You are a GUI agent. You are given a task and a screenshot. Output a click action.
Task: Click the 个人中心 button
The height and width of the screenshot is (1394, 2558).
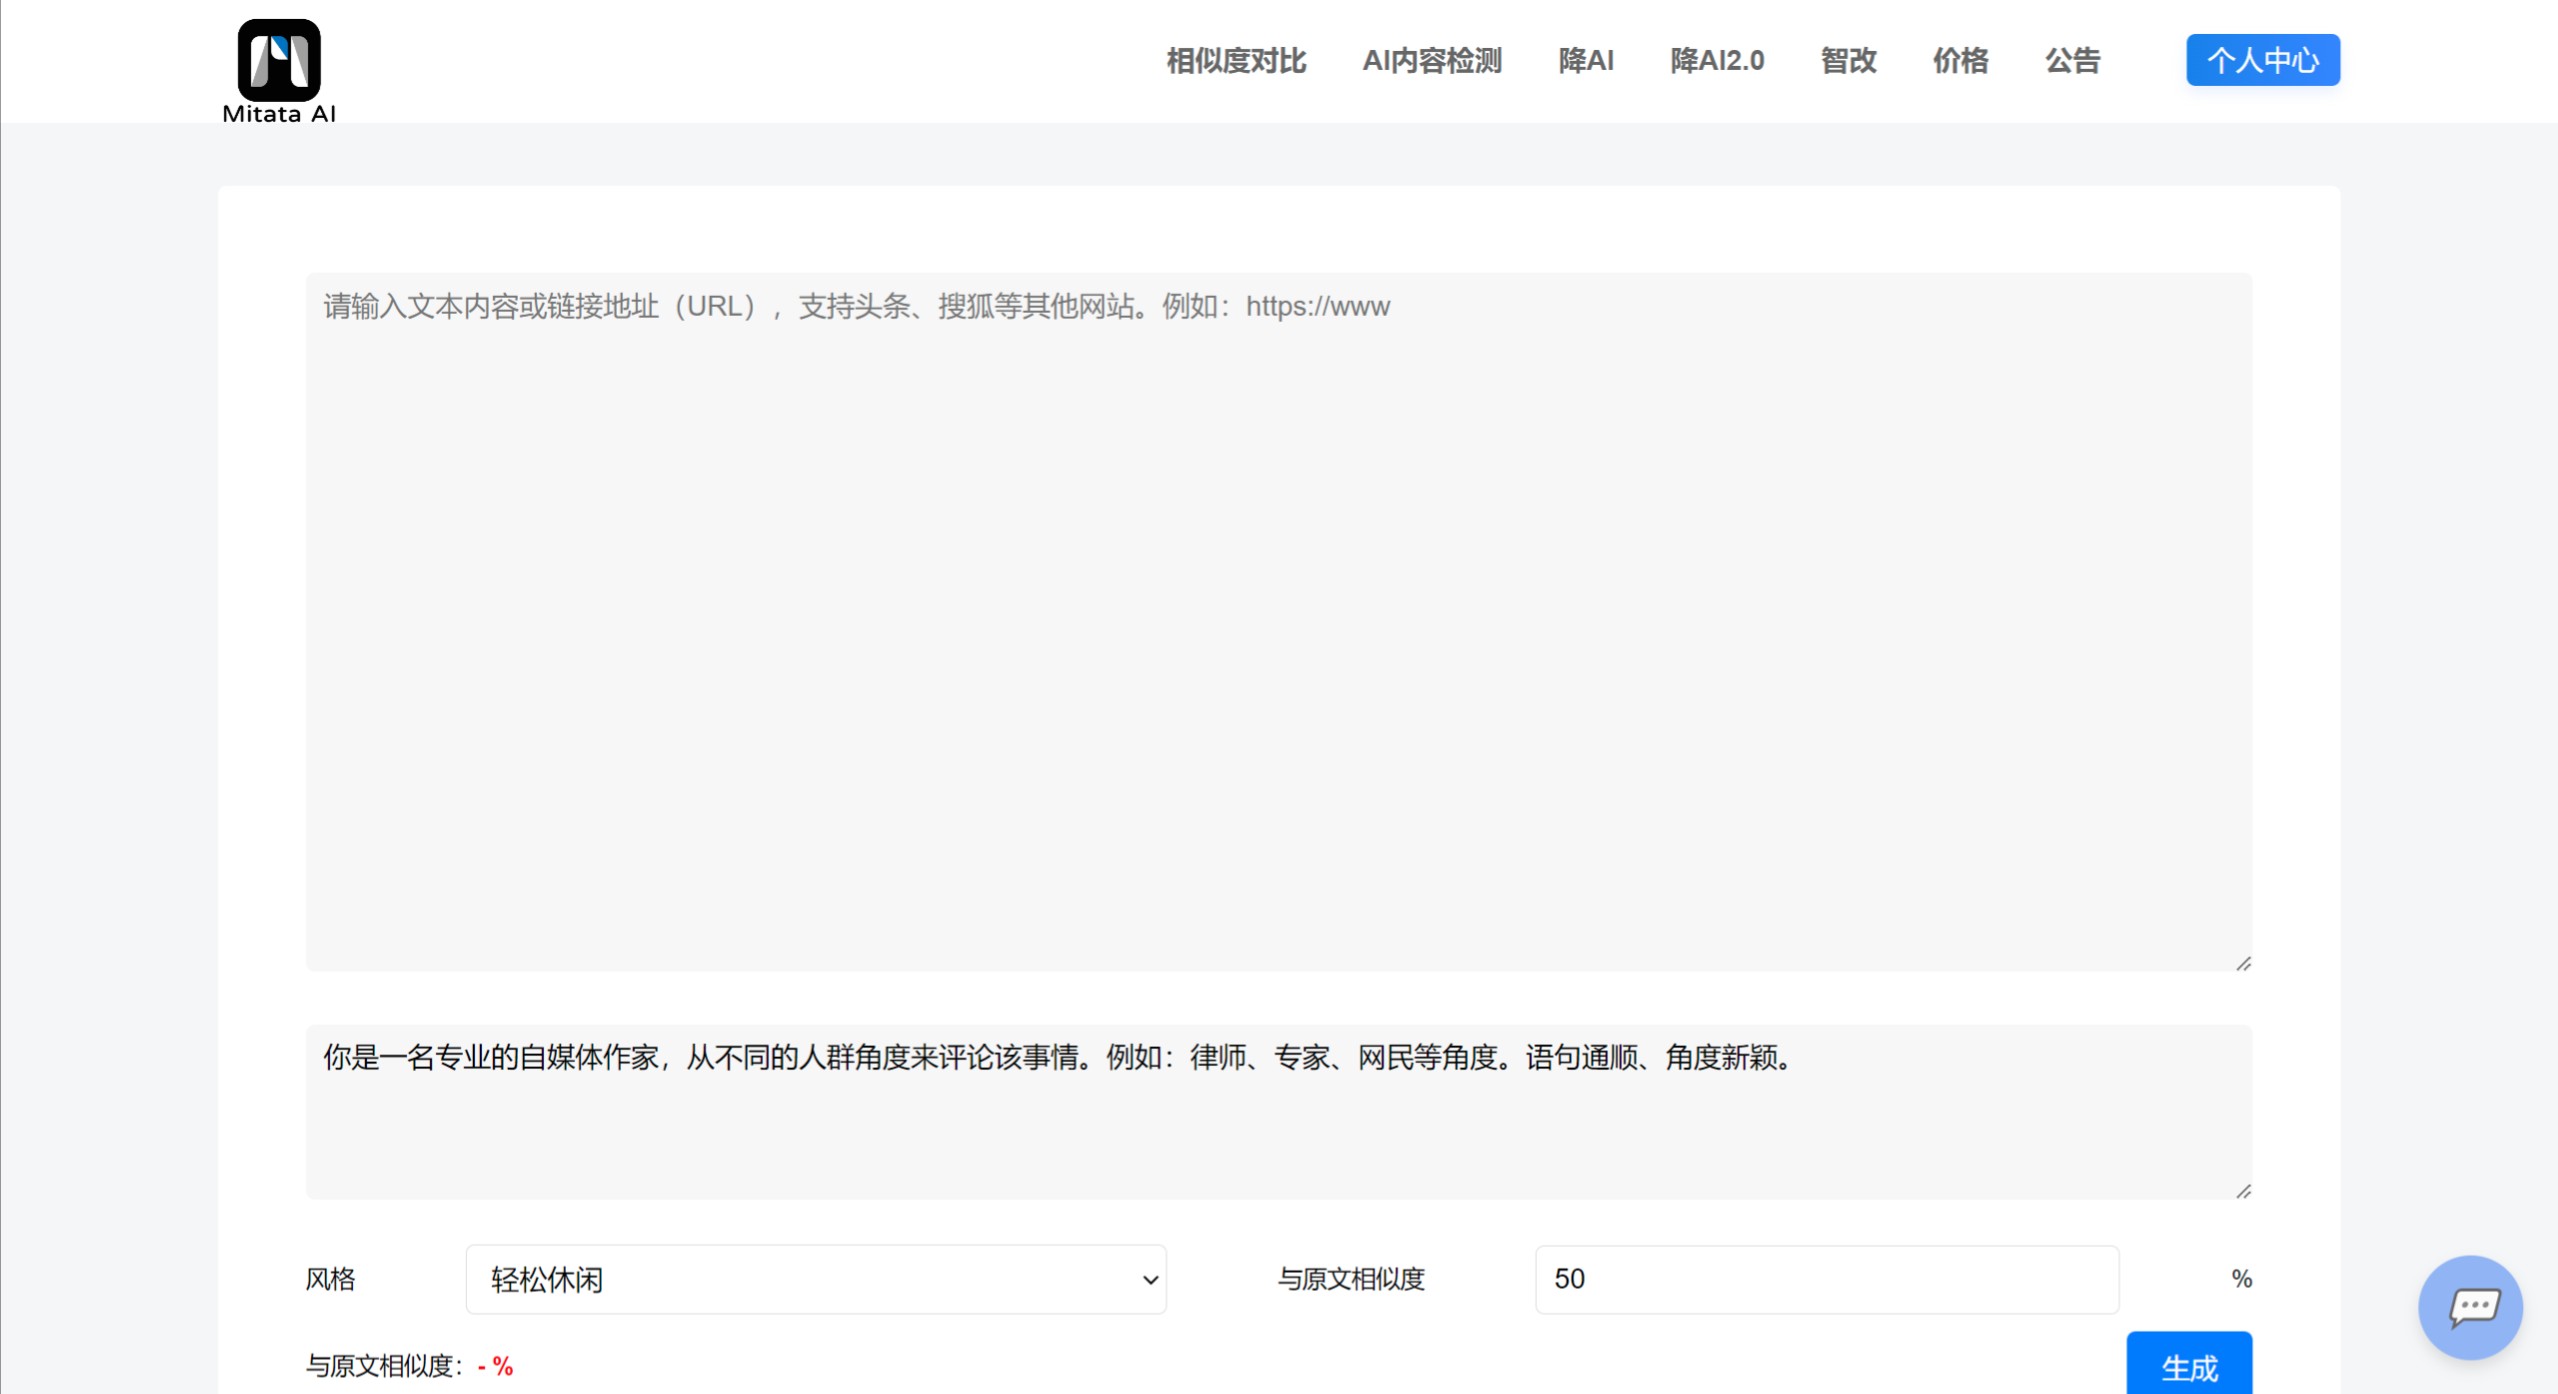2262,60
